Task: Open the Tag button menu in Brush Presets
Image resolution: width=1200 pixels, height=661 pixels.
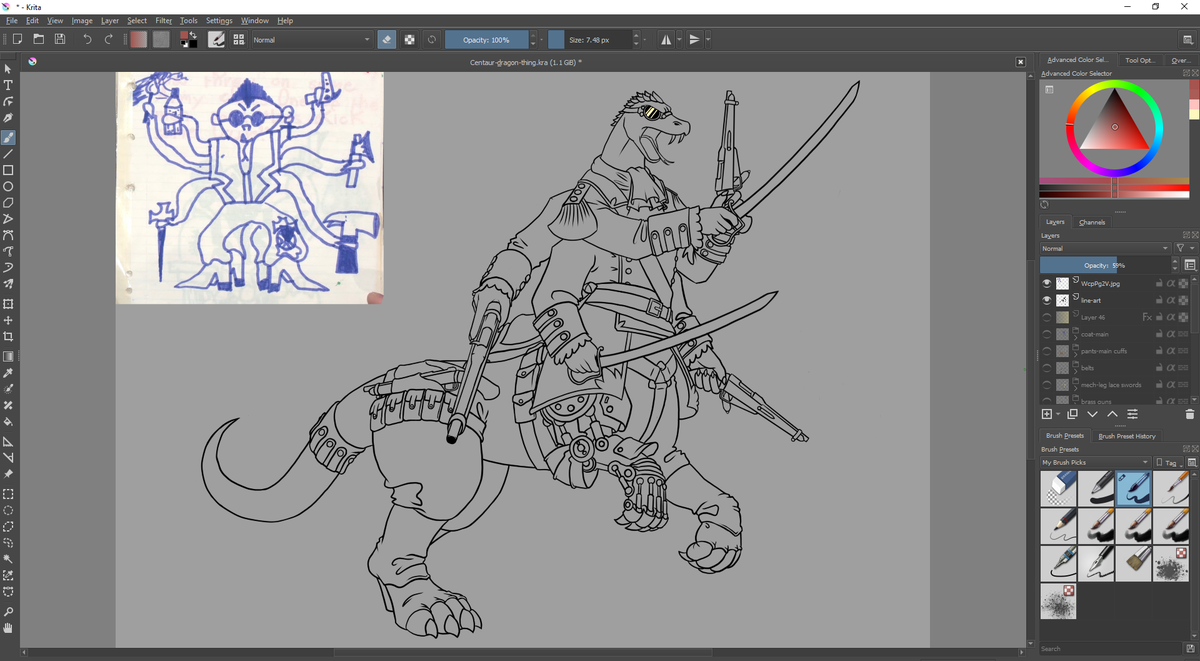Action: 1168,462
